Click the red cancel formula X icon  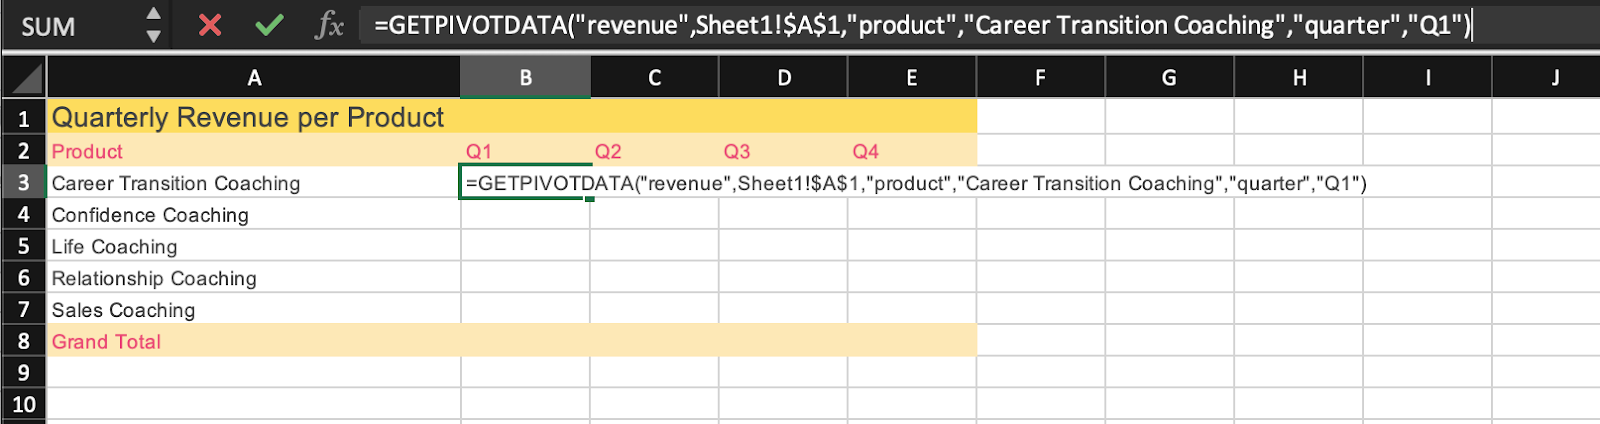pos(210,25)
